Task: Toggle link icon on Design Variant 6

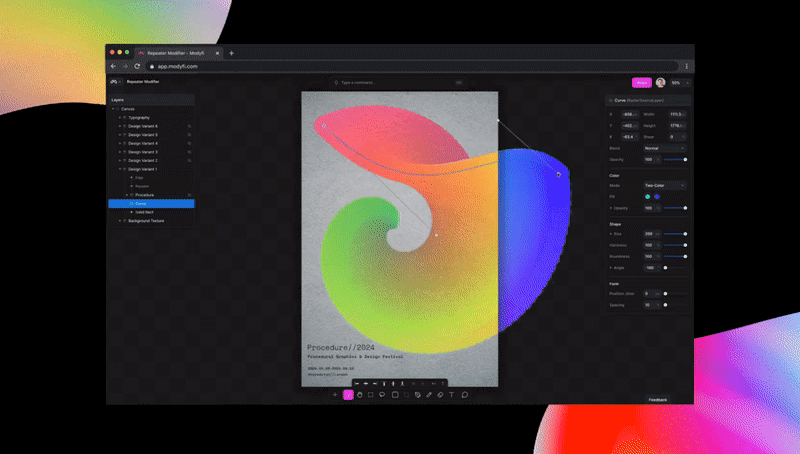Action: click(189, 126)
